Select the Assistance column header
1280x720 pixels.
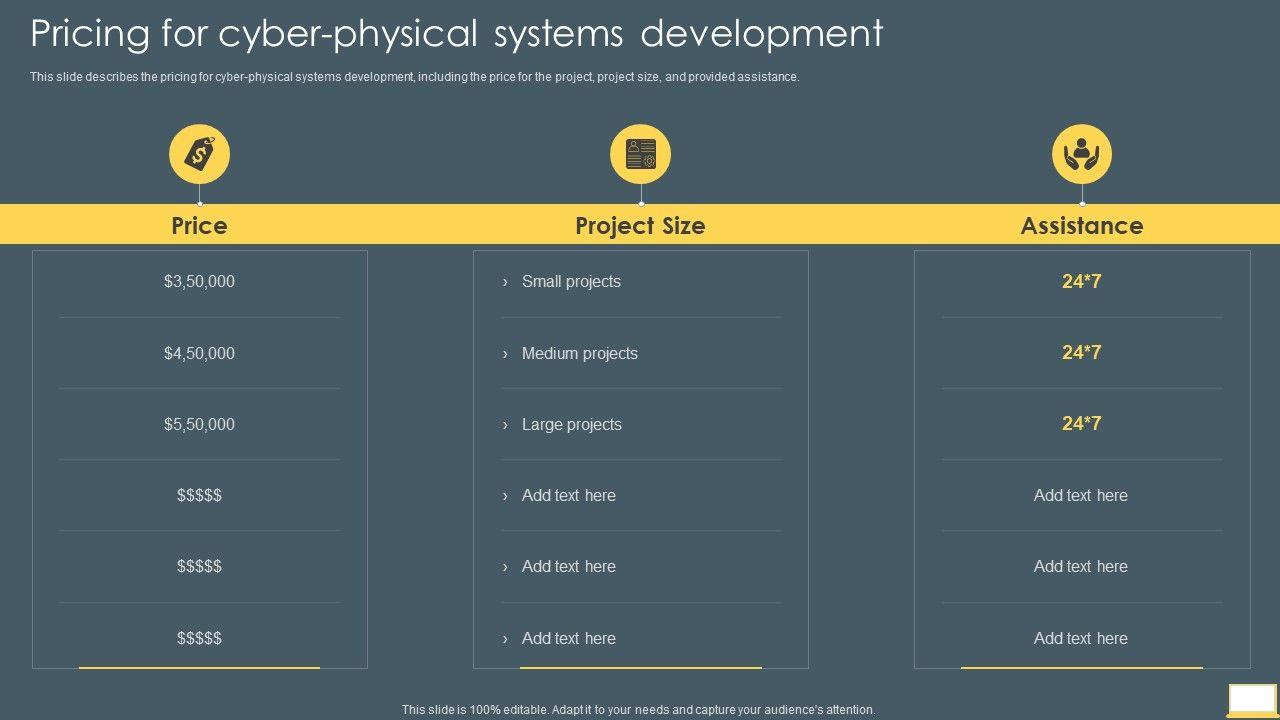pos(1081,226)
